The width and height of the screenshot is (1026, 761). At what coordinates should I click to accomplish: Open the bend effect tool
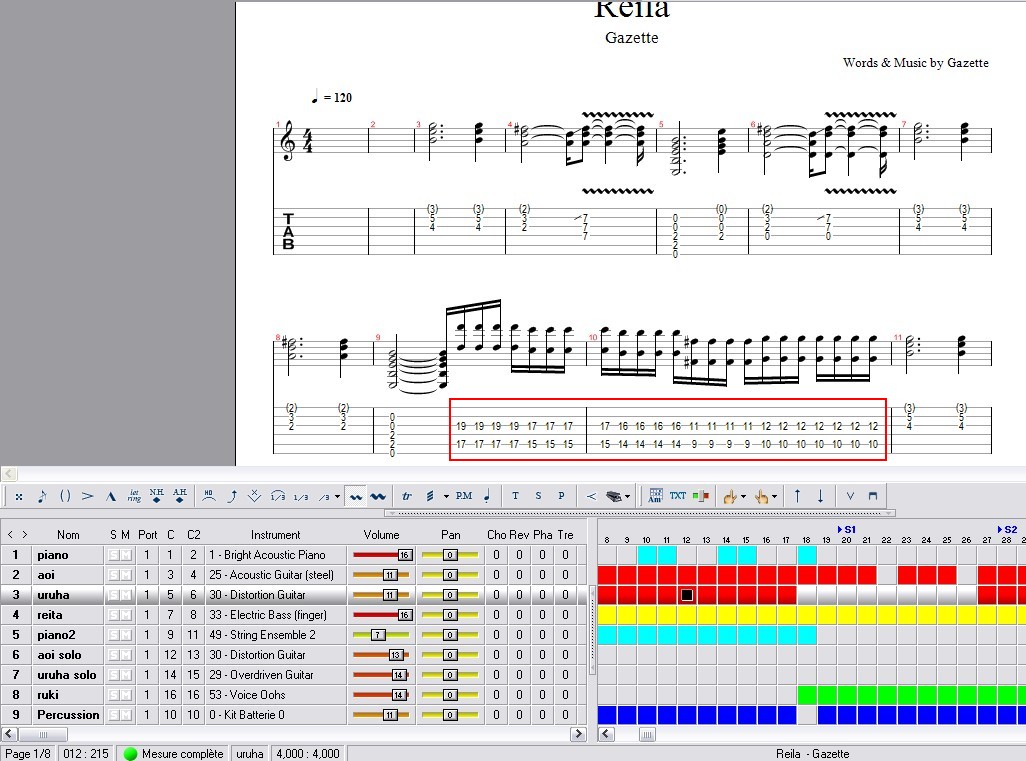(232, 497)
